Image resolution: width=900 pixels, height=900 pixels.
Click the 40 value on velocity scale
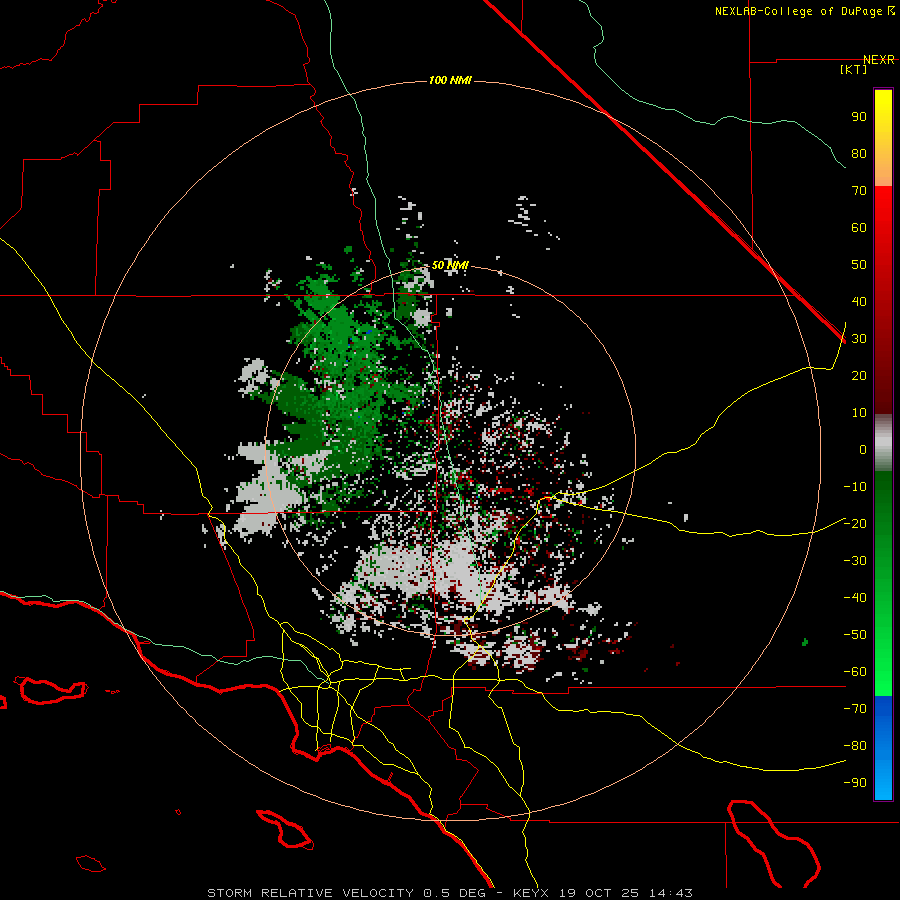[x=859, y=301]
